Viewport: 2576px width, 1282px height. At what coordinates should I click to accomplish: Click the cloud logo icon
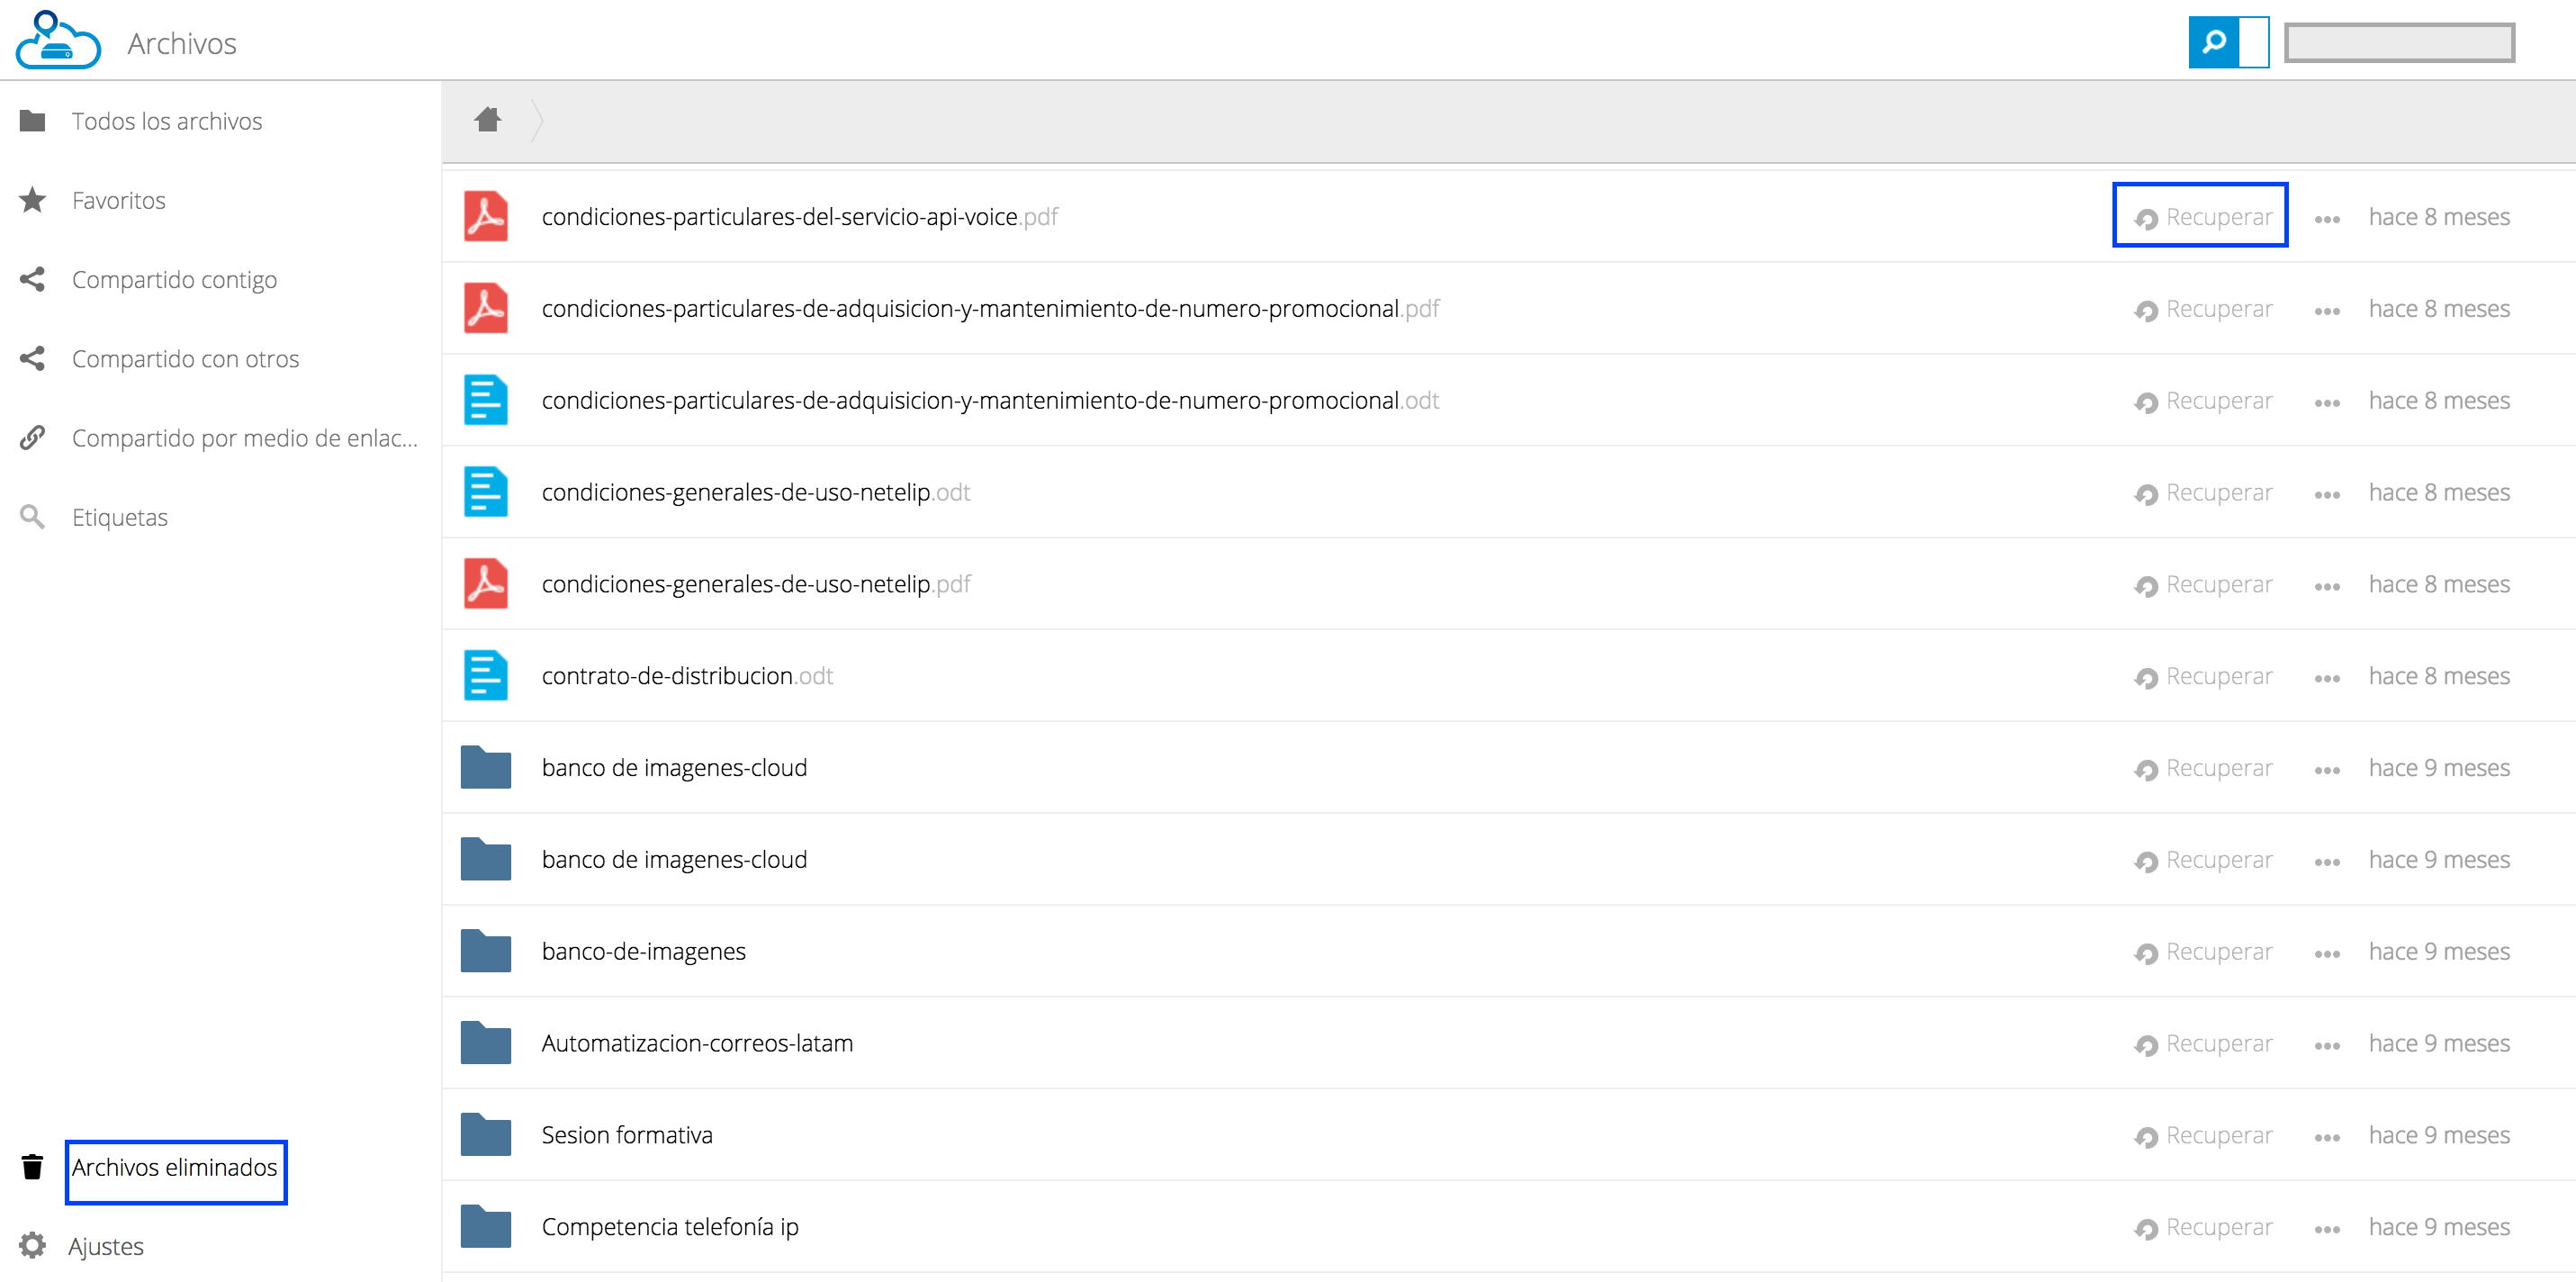click(x=58, y=40)
